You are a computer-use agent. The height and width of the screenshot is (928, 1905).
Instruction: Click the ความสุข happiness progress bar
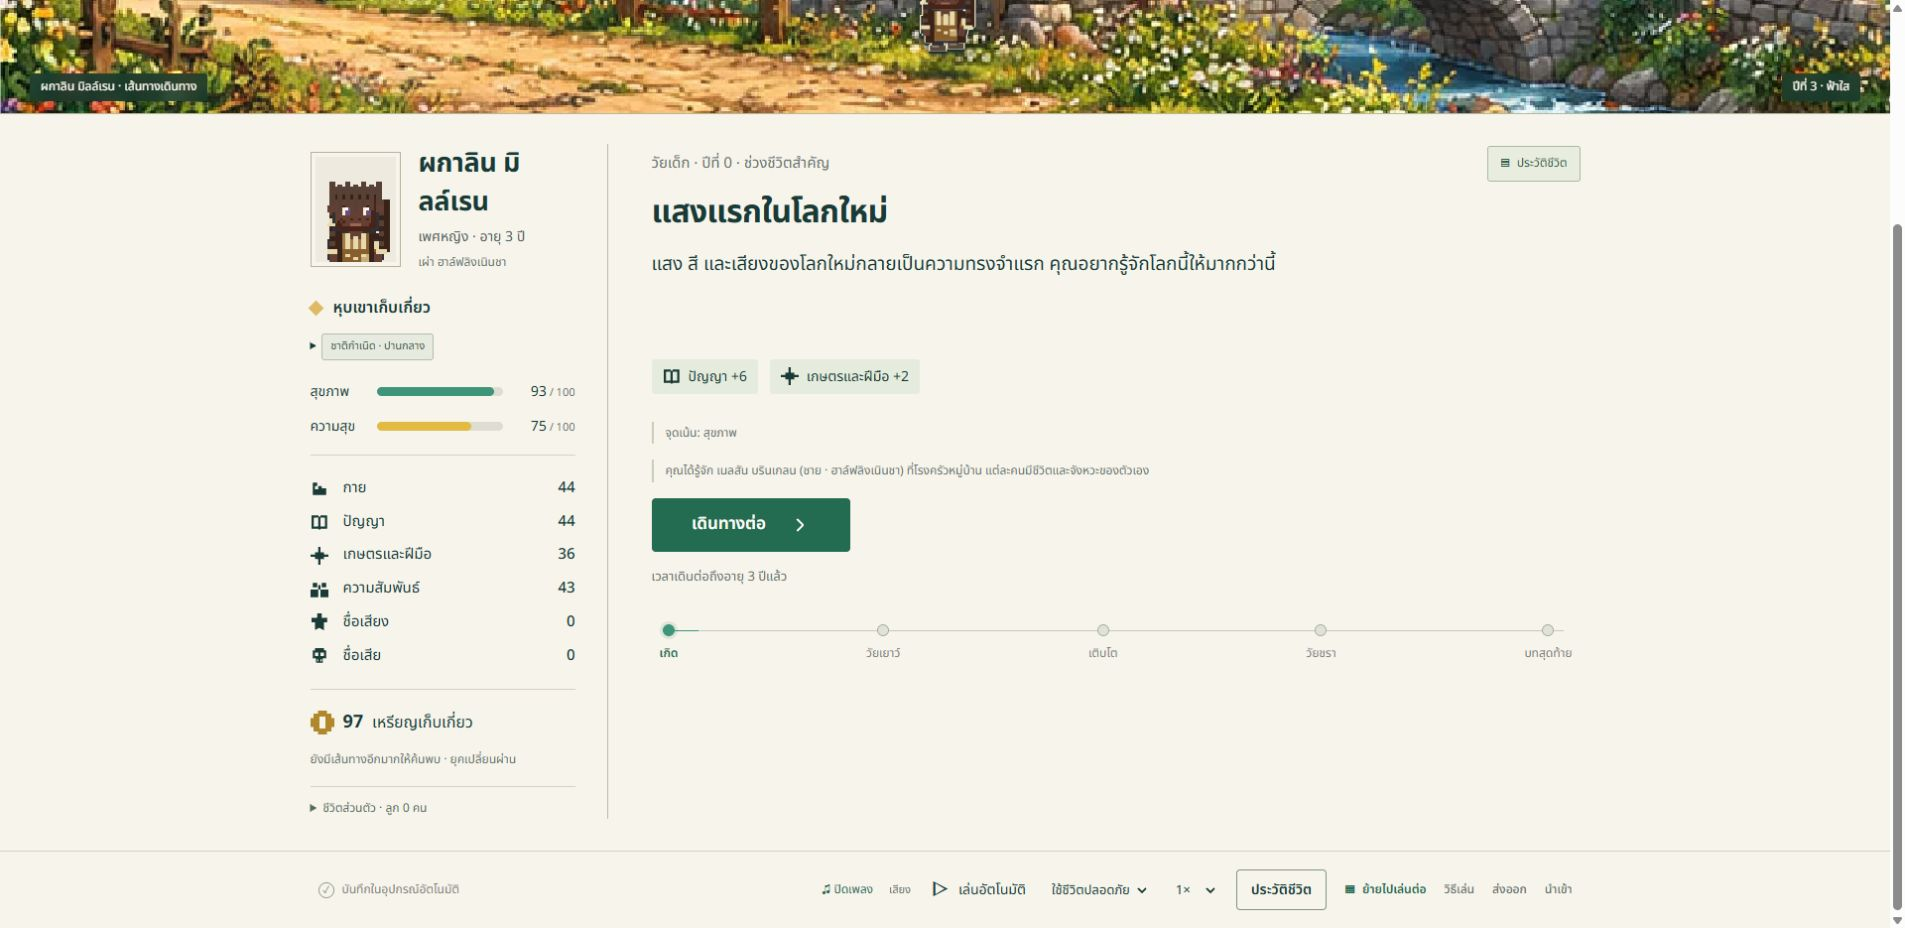pos(440,426)
